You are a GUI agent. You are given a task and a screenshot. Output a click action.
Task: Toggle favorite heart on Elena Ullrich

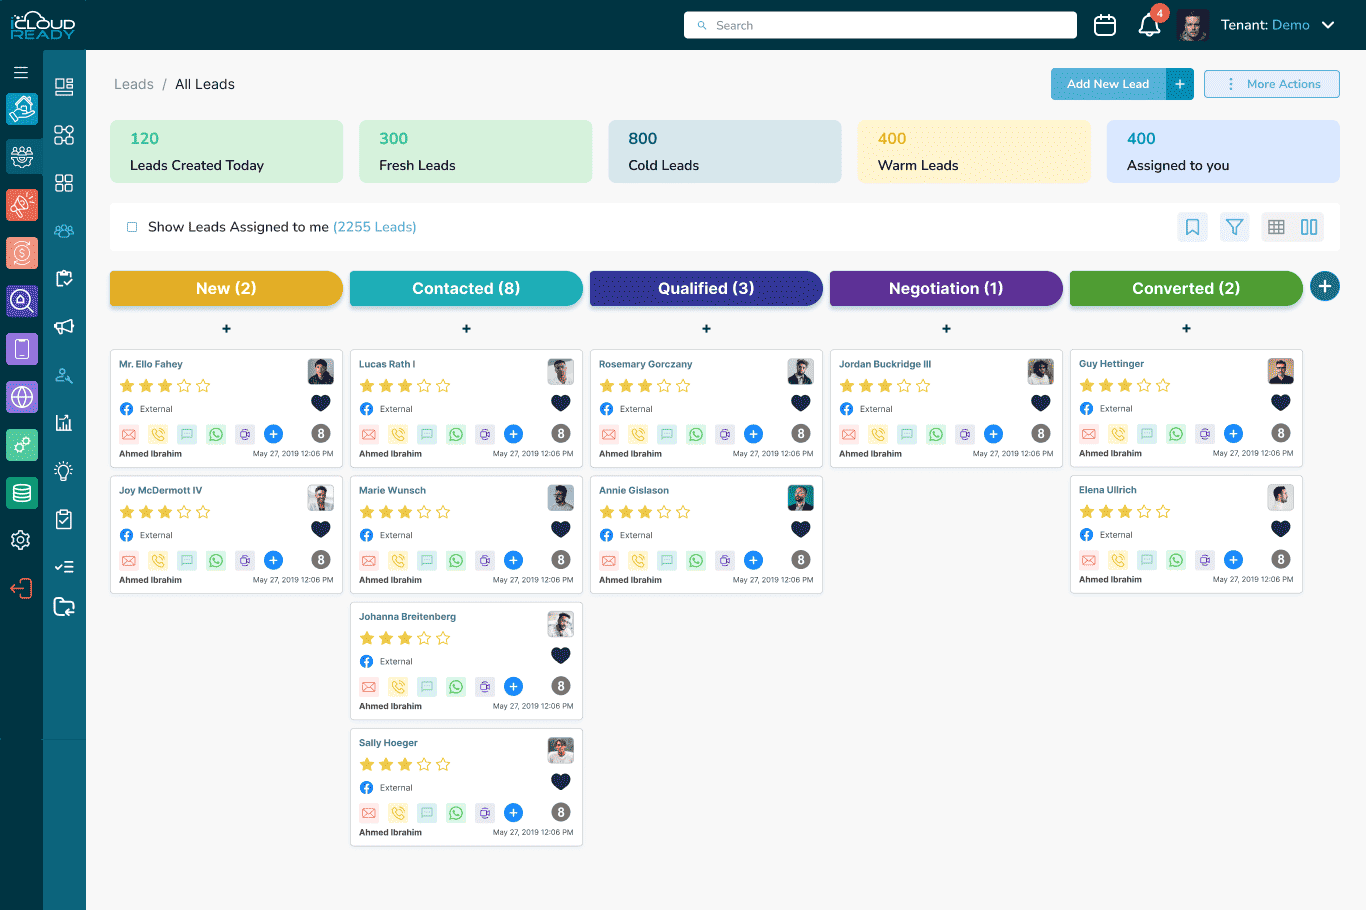[1281, 529]
